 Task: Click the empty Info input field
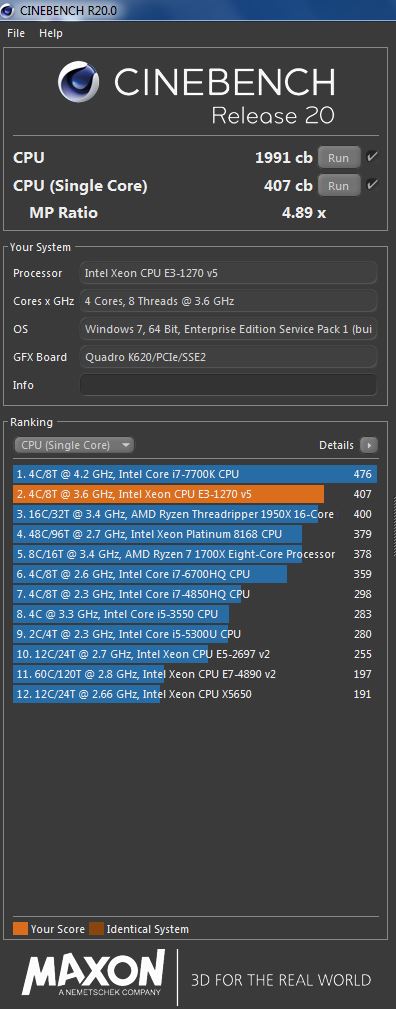click(x=228, y=385)
